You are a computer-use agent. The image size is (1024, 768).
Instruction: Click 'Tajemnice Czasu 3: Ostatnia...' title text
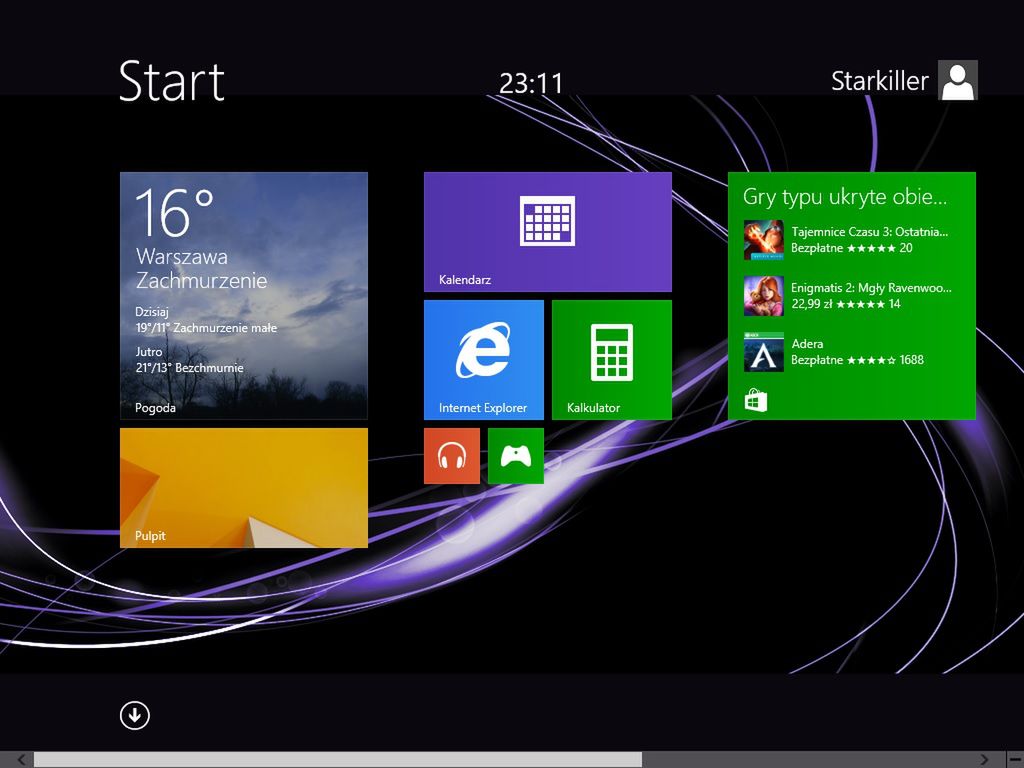[x=869, y=231]
